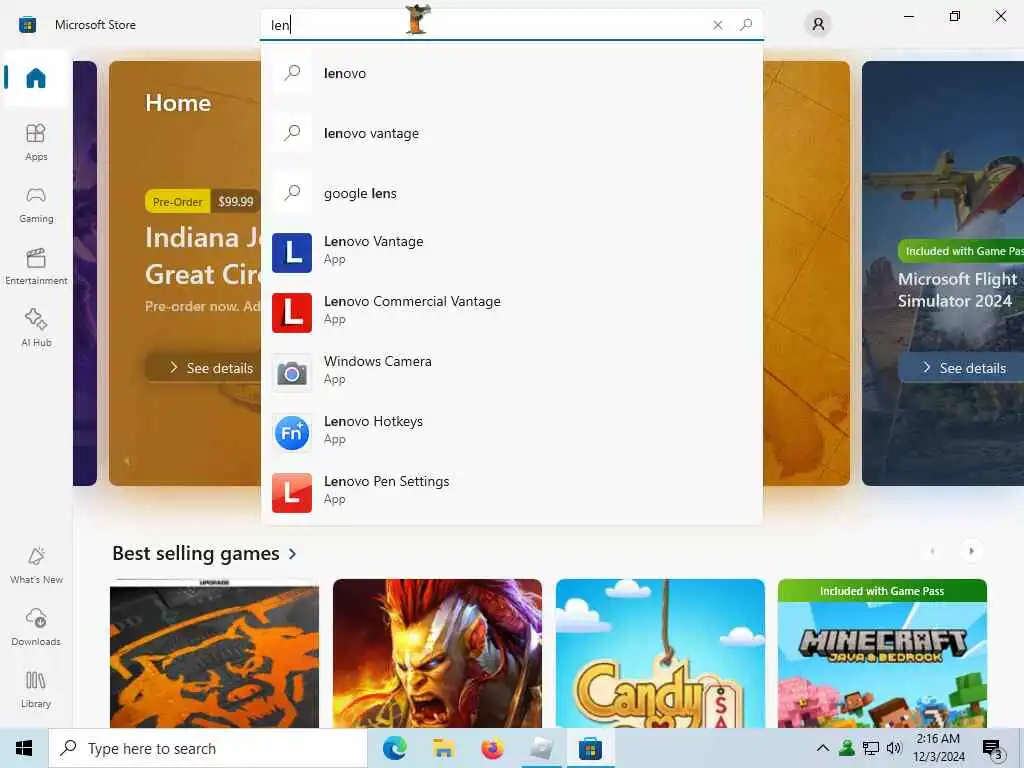
Task: Open Entertainment section
Action: click(36, 266)
